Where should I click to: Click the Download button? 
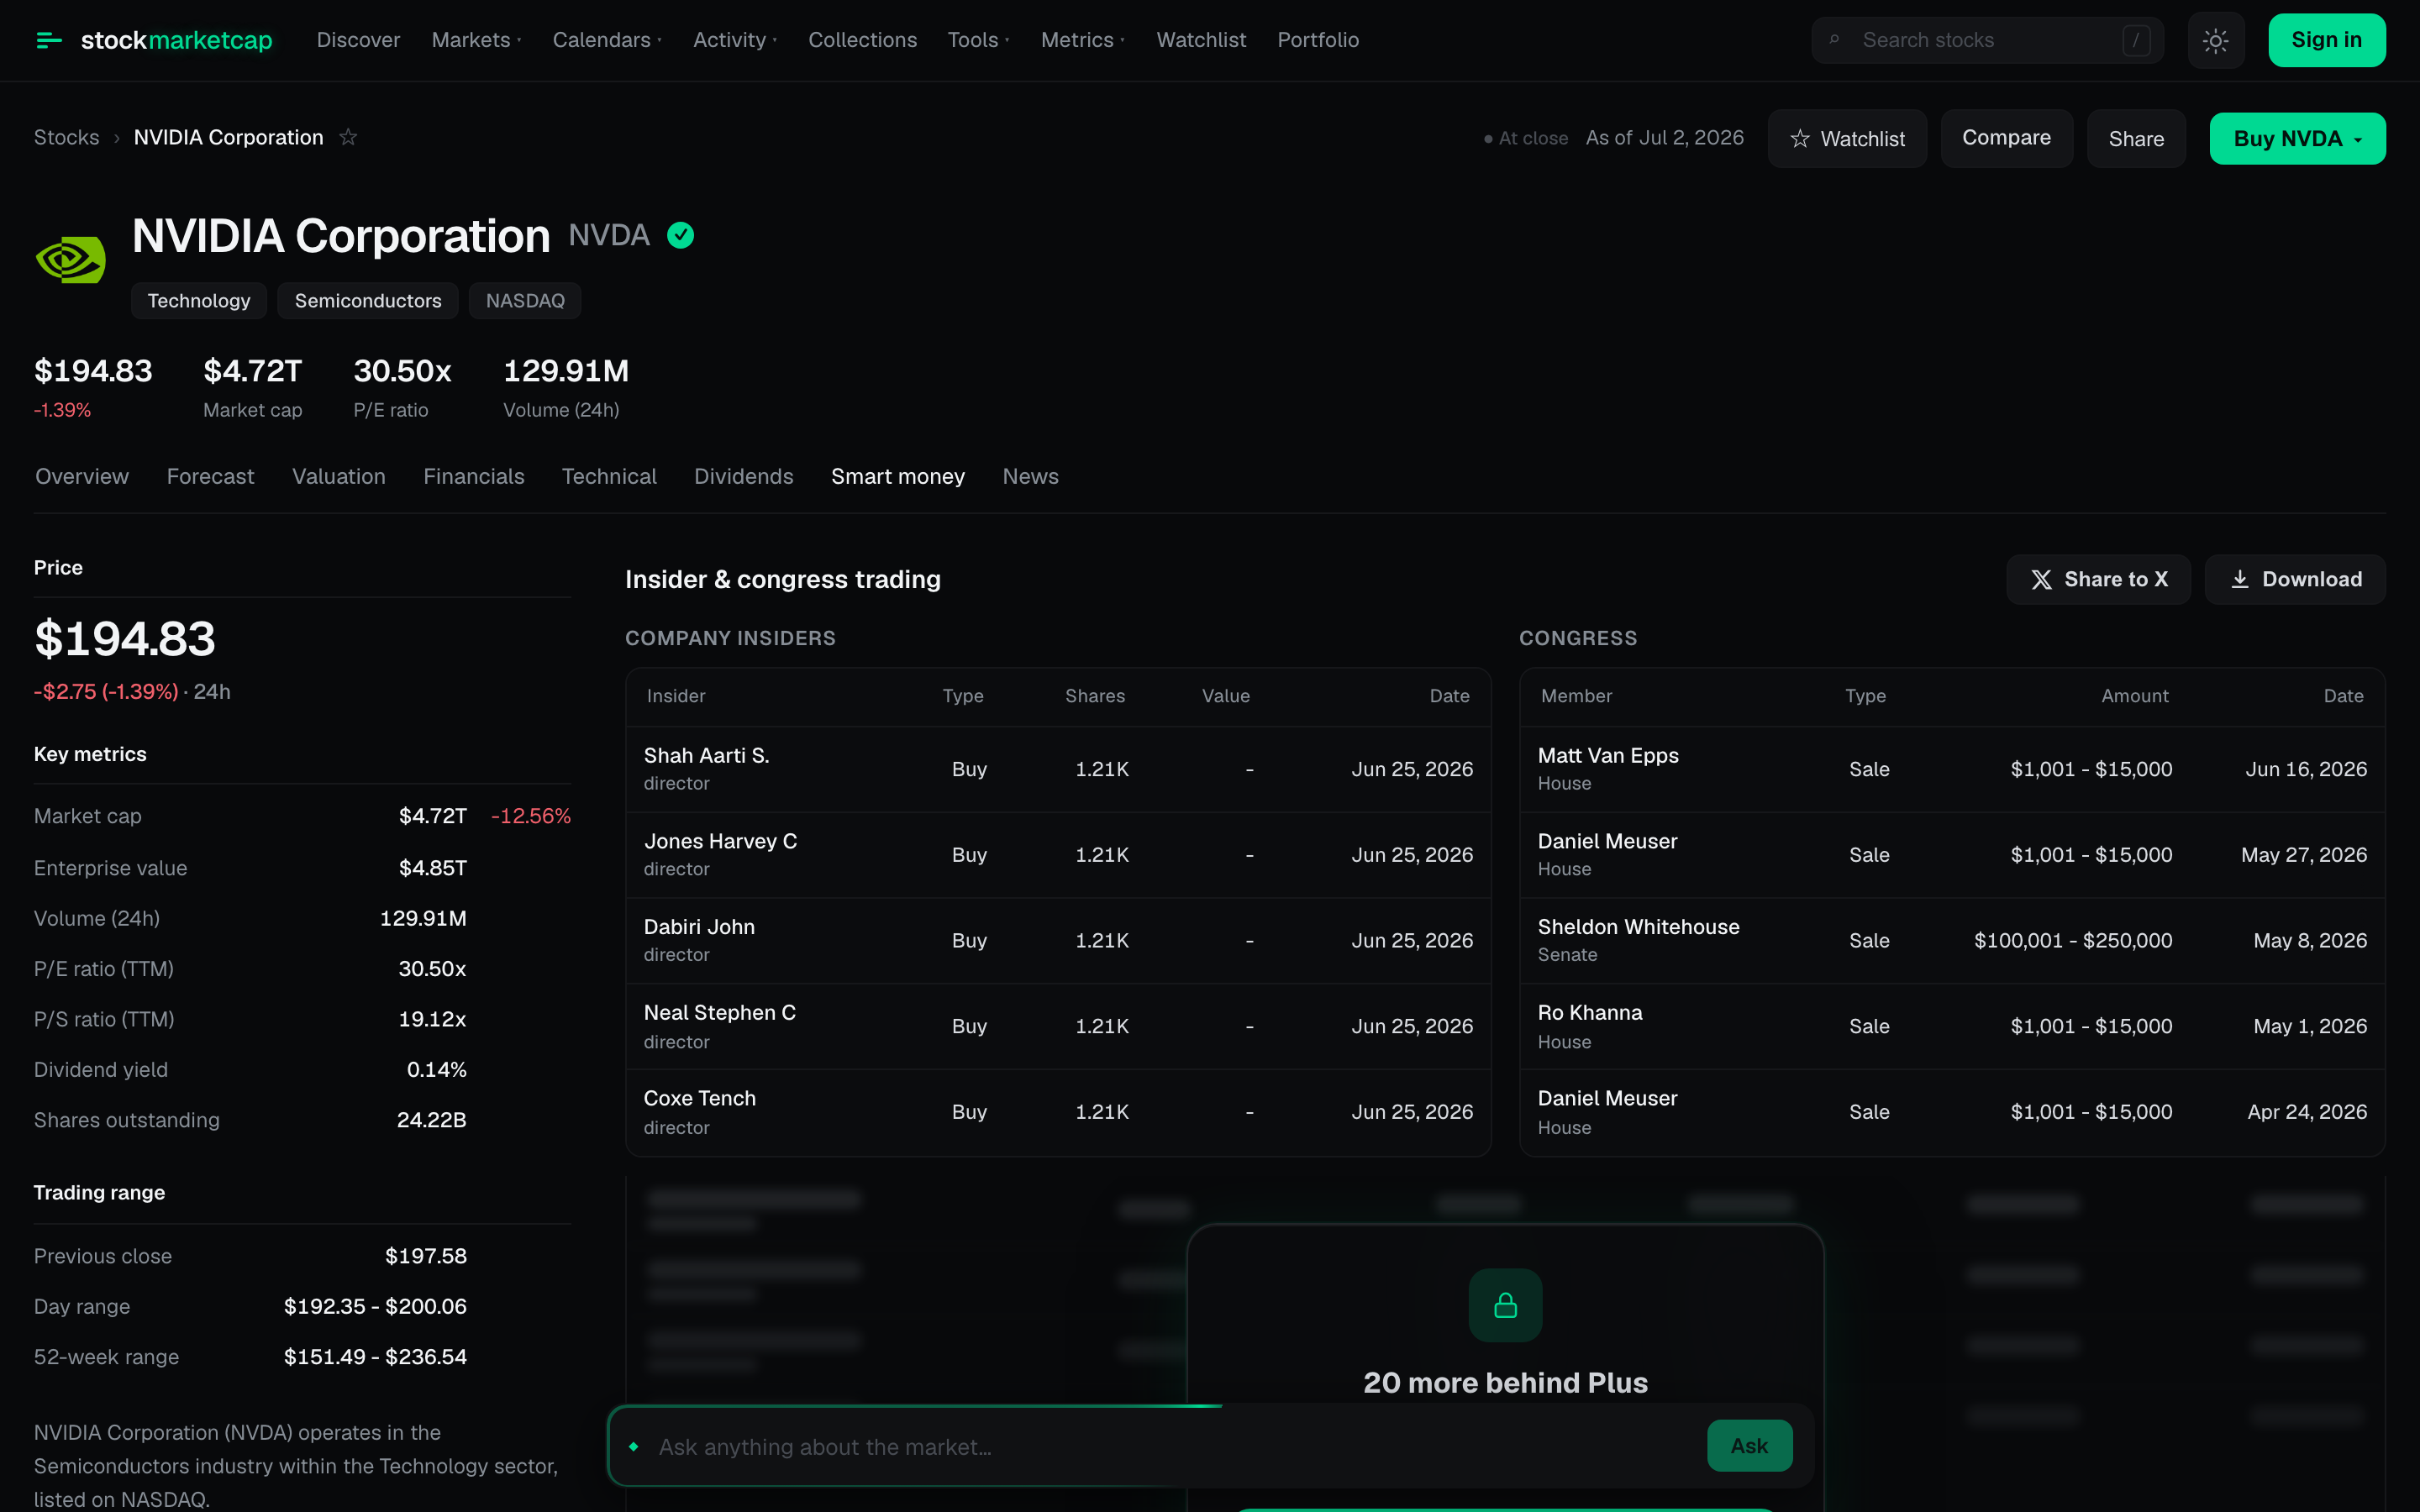(2295, 580)
